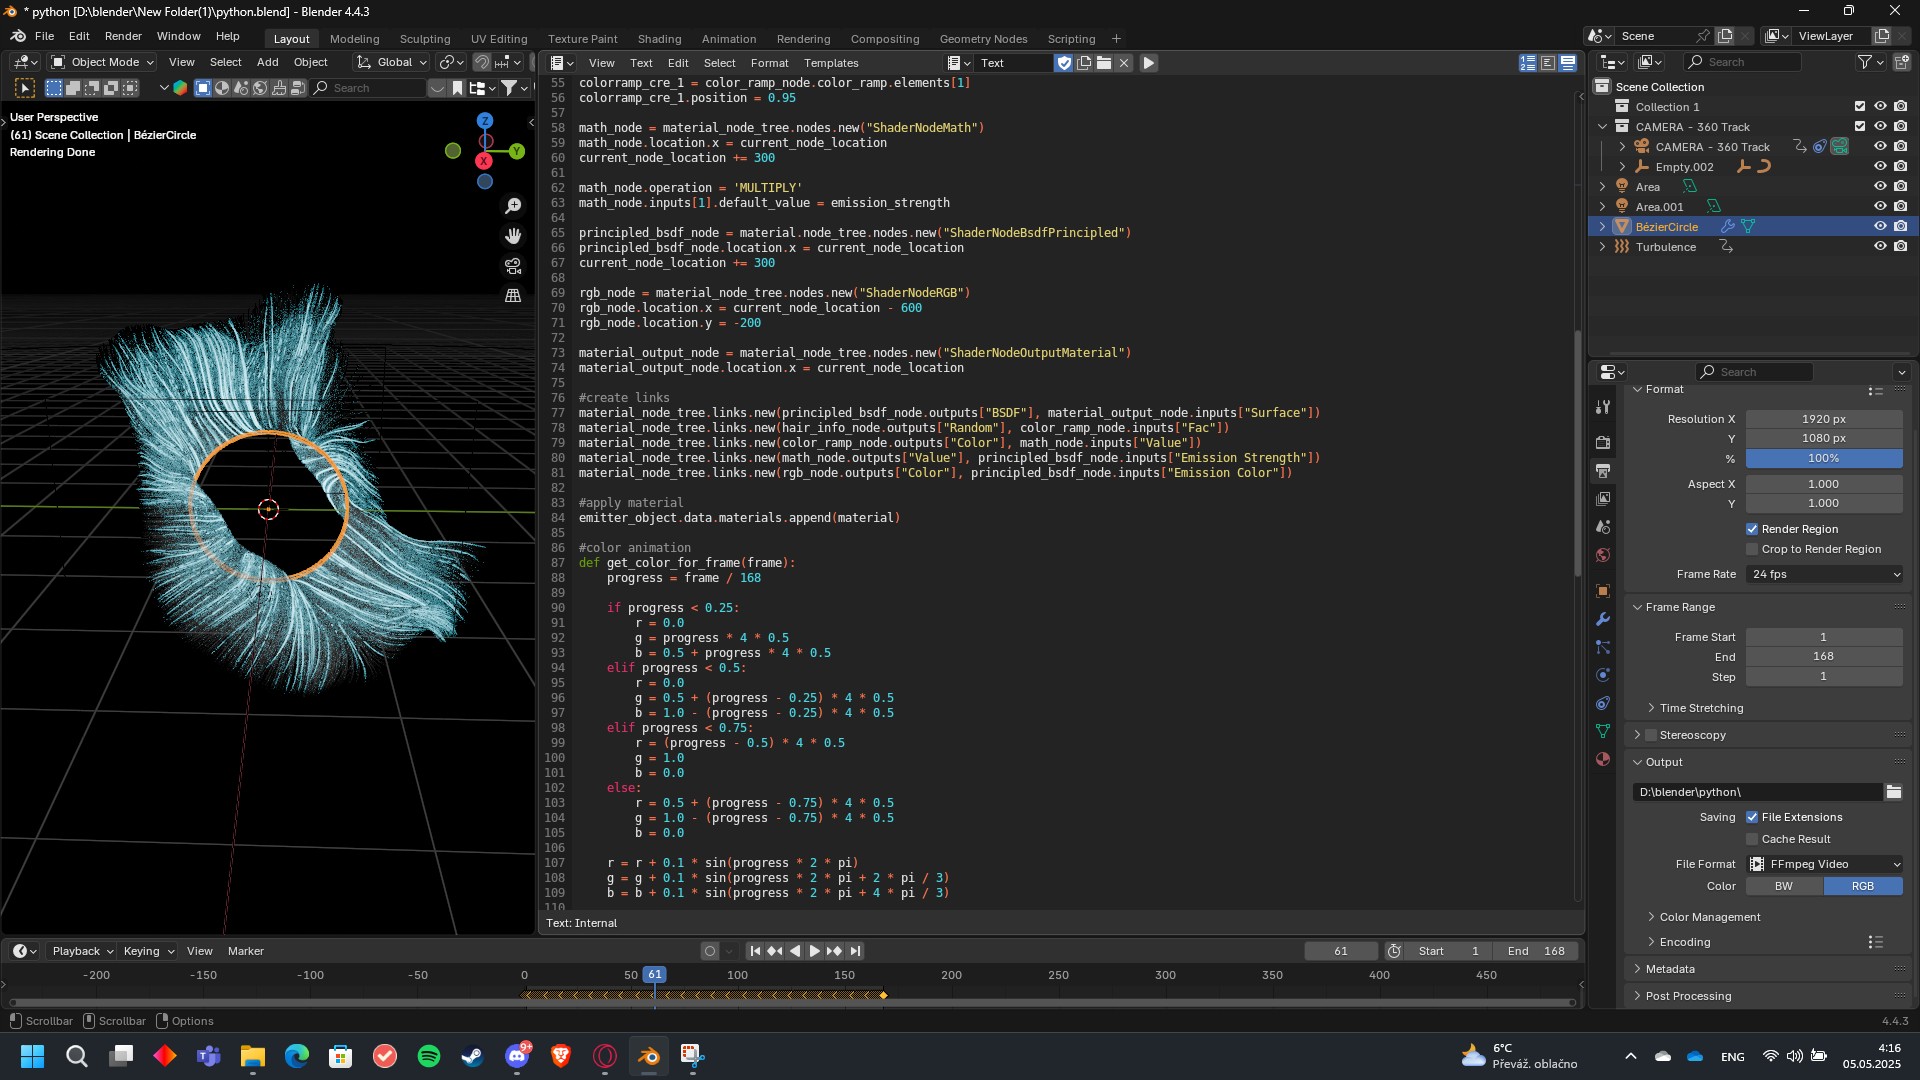The width and height of the screenshot is (1920, 1080).
Task: Open File Format FFmpeg Video dropdown
Action: pyautogui.click(x=1824, y=864)
